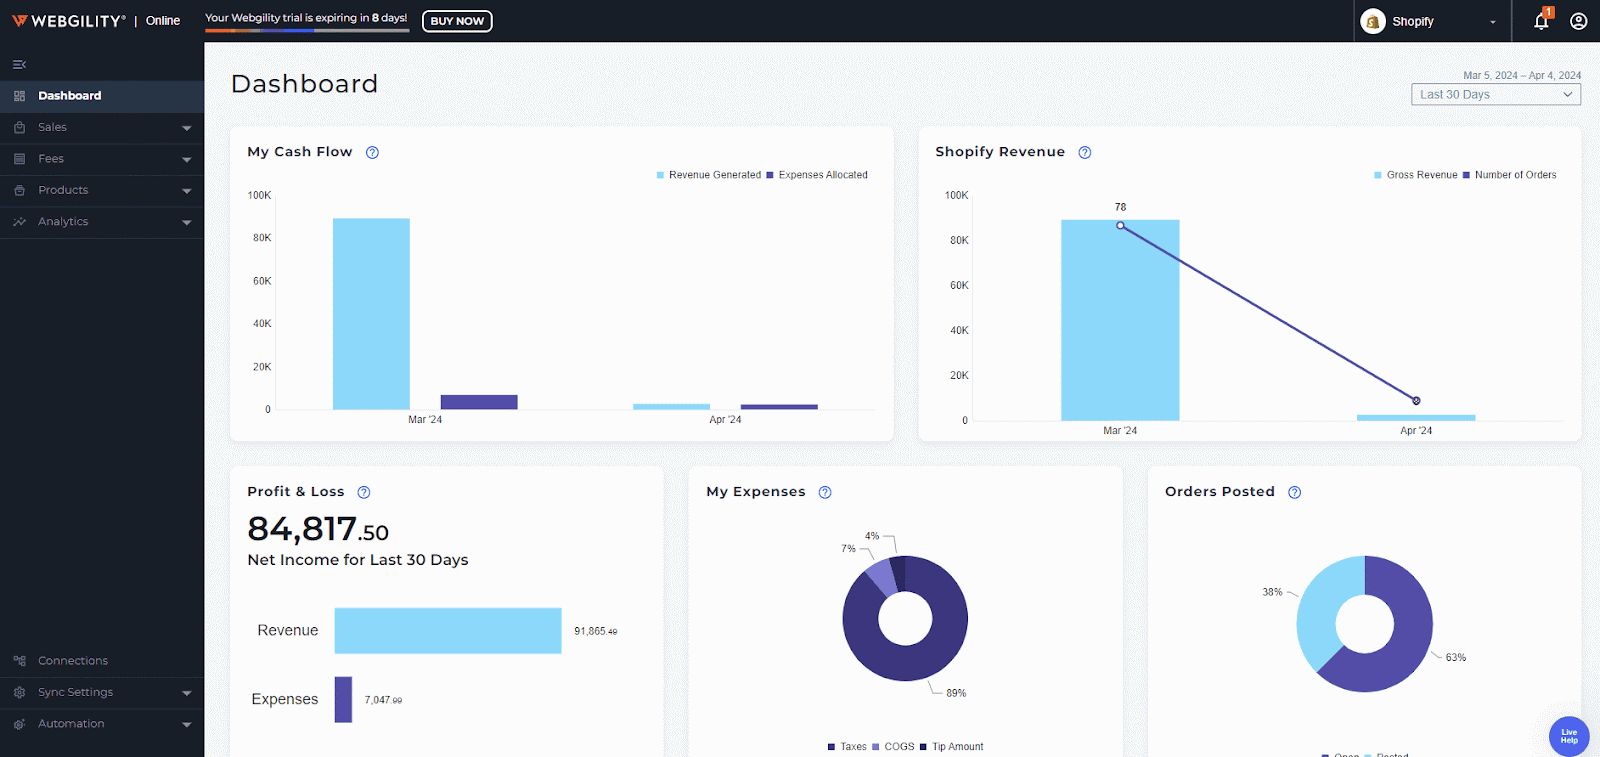1600x757 pixels.
Task: Open the Last 30 Days date dropdown
Action: coord(1495,94)
